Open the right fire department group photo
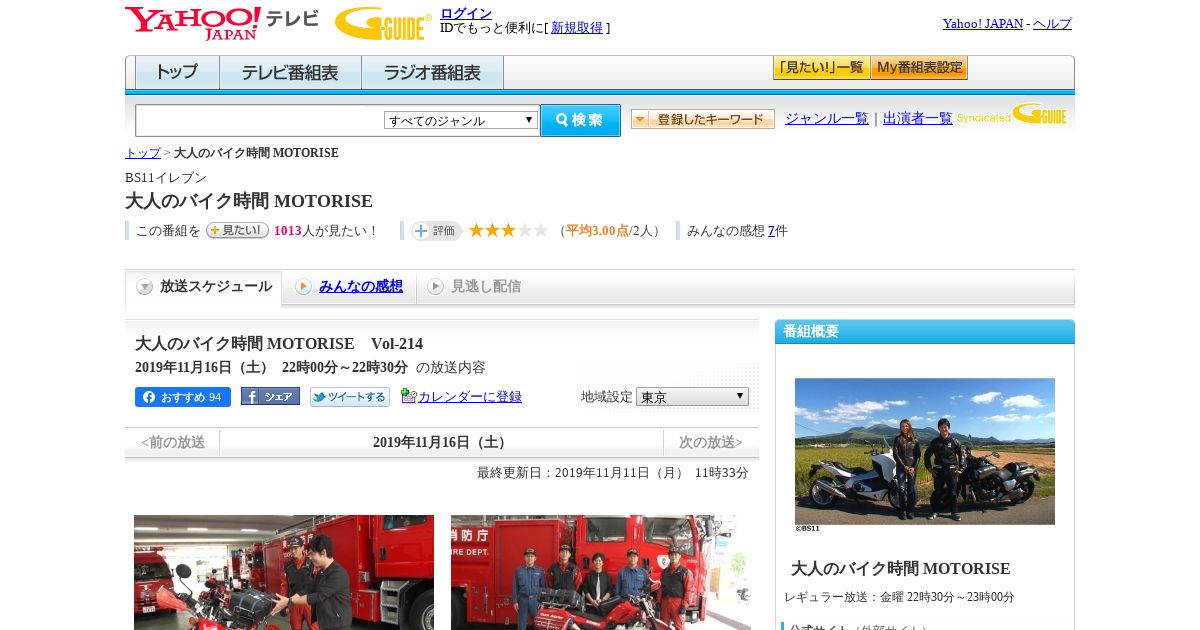The height and width of the screenshot is (630, 1200). (x=601, y=572)
